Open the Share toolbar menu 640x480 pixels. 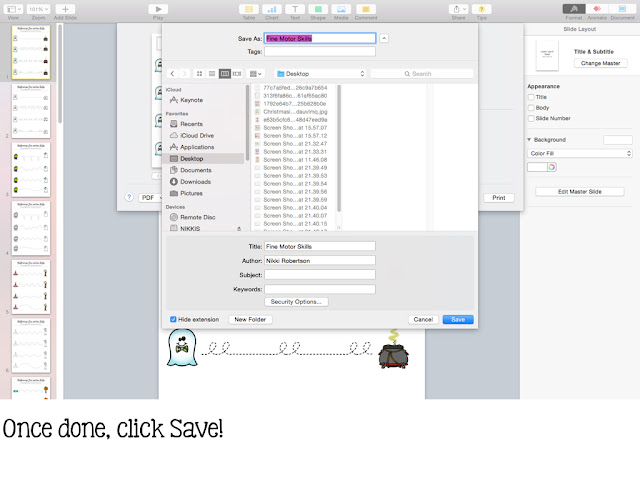(x=458, y=9)
